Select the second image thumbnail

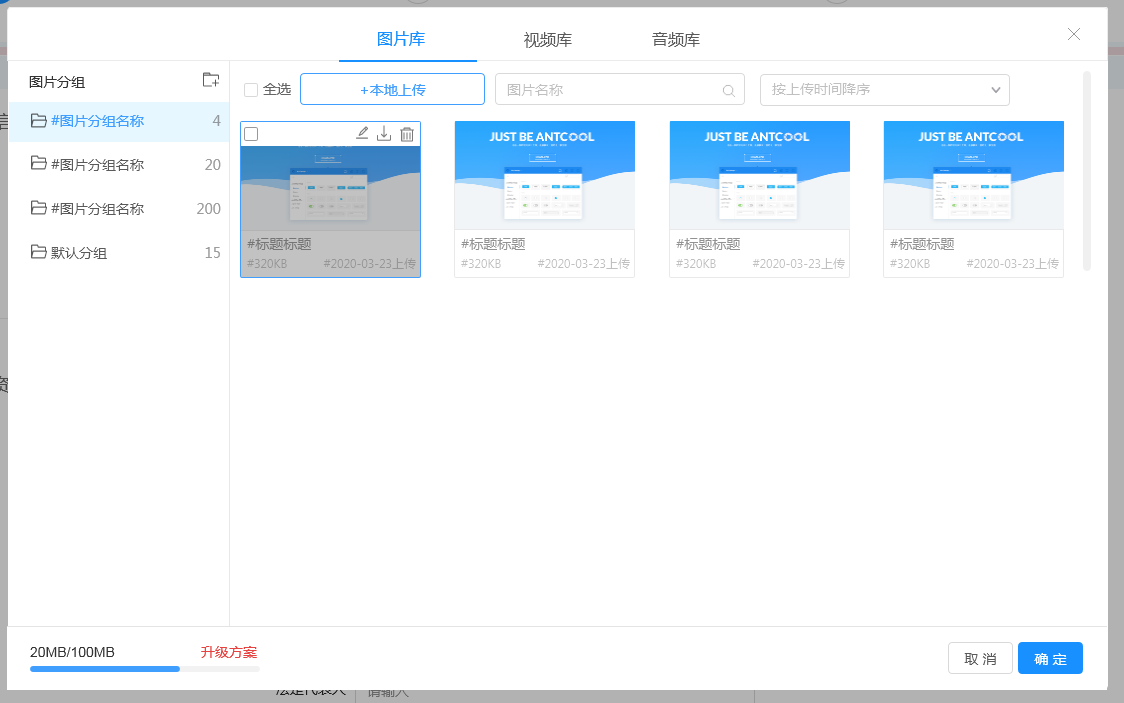point(545,175)
